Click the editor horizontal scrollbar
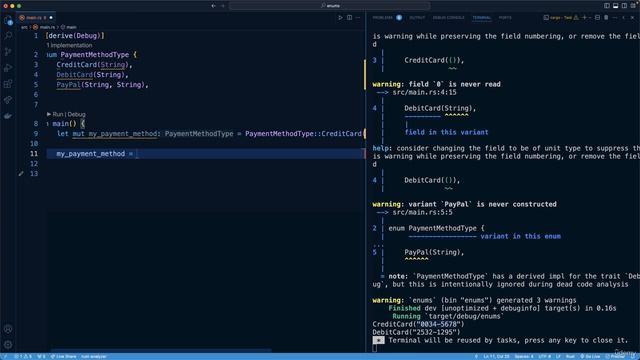The height and width of the screenshot is (360, 640). click(161, 351)
